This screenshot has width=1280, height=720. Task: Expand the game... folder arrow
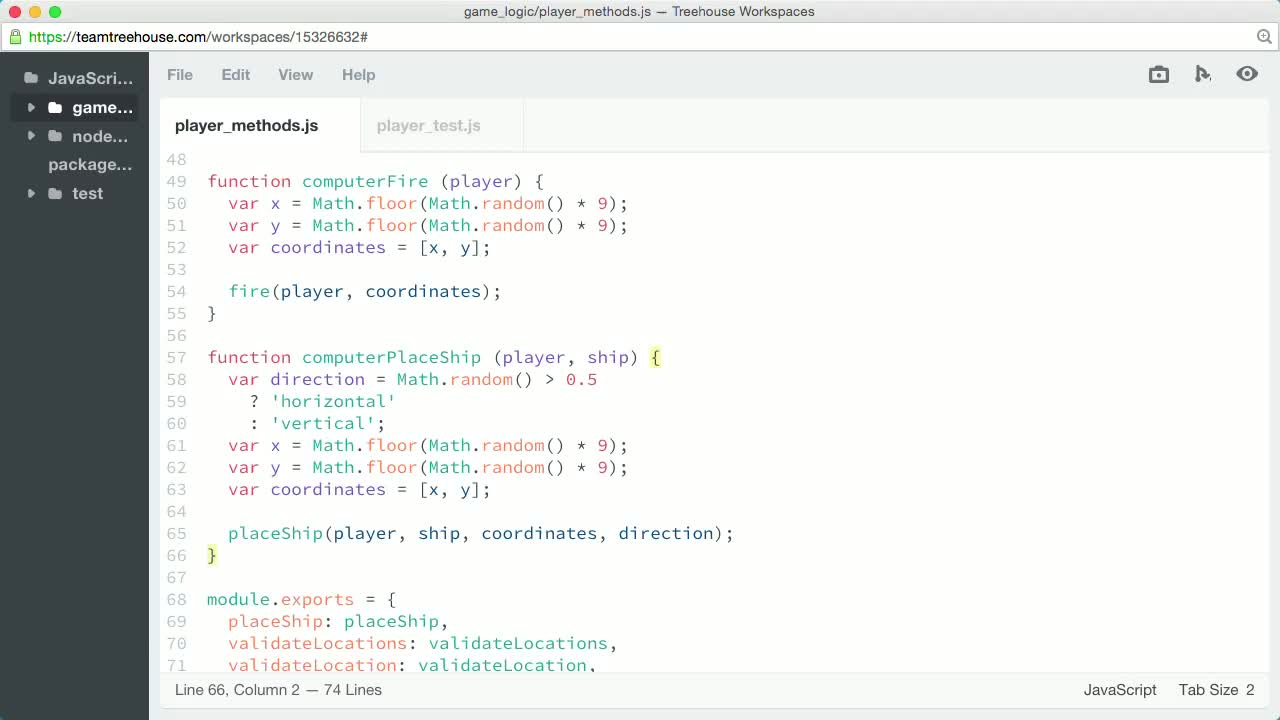tap(31, 107)
